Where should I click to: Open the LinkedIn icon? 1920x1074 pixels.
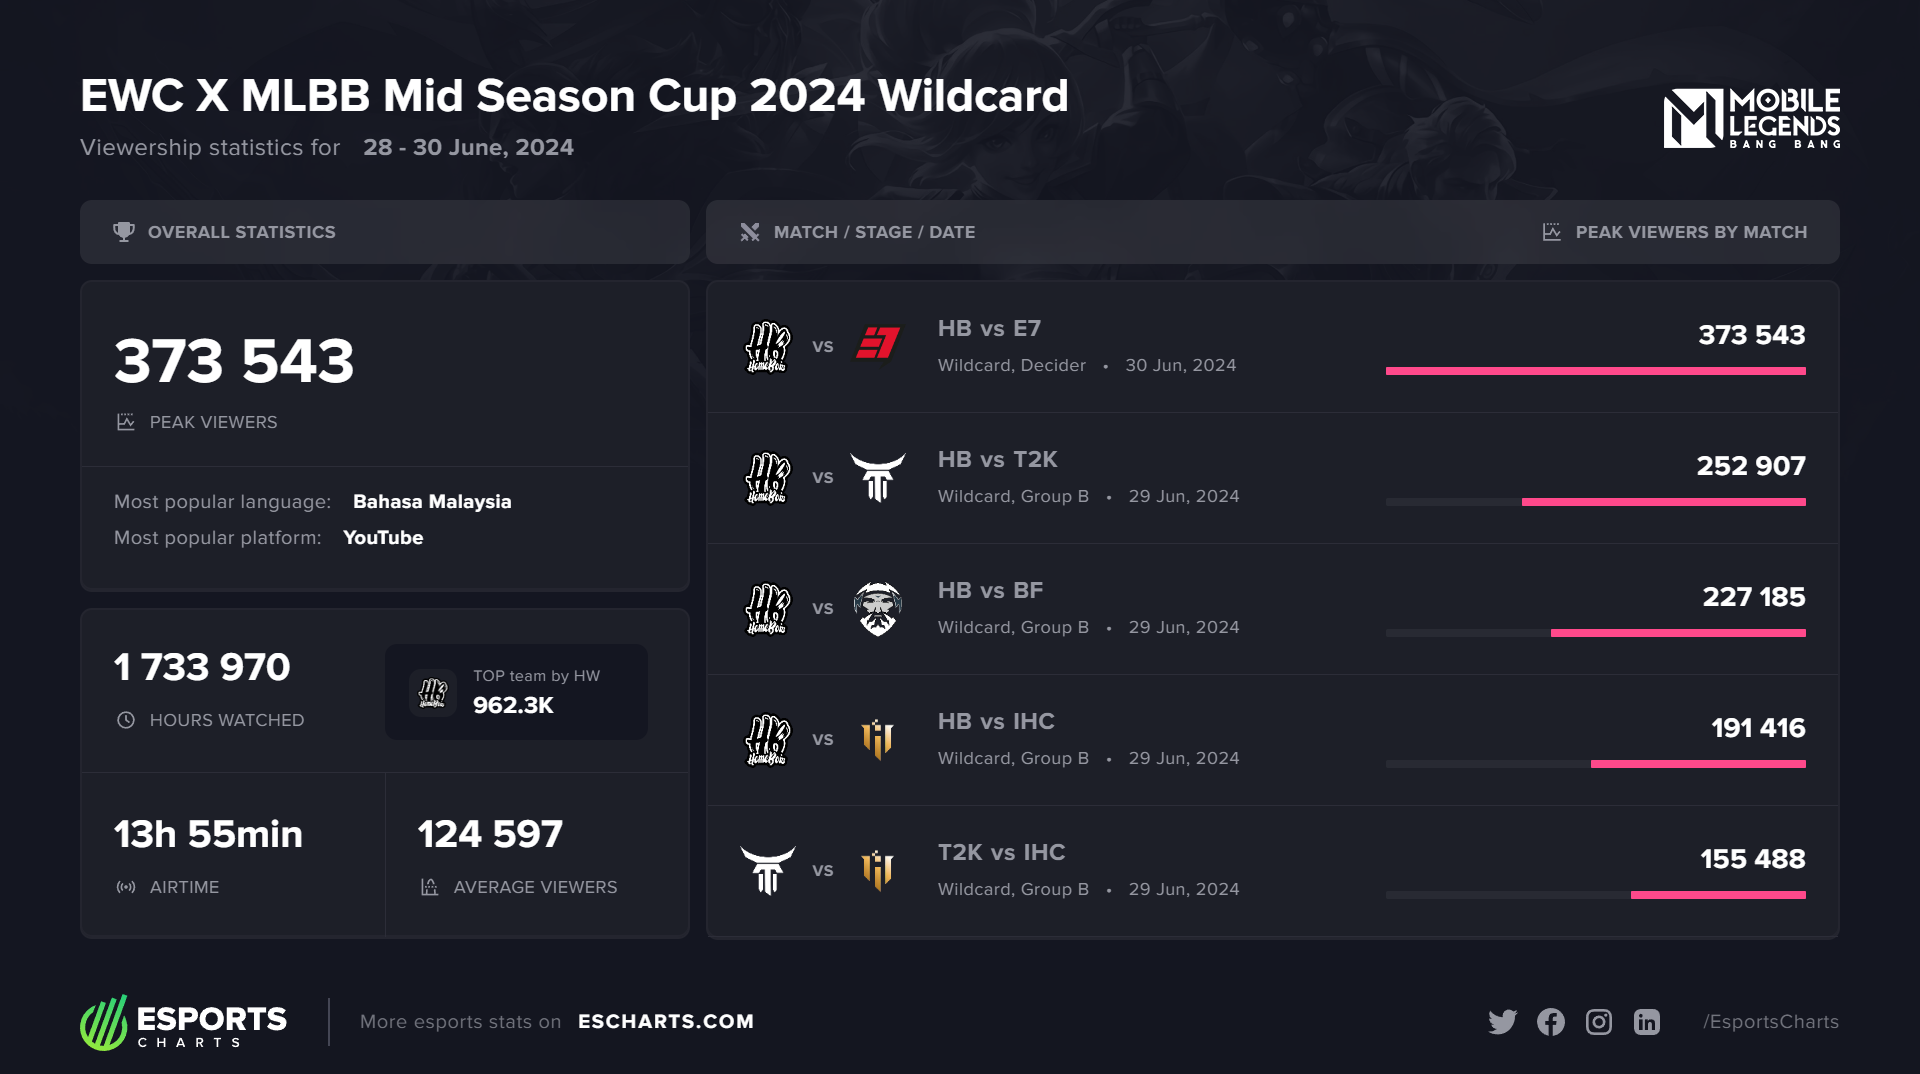pyautogui.click(x=1647, y=1021)
